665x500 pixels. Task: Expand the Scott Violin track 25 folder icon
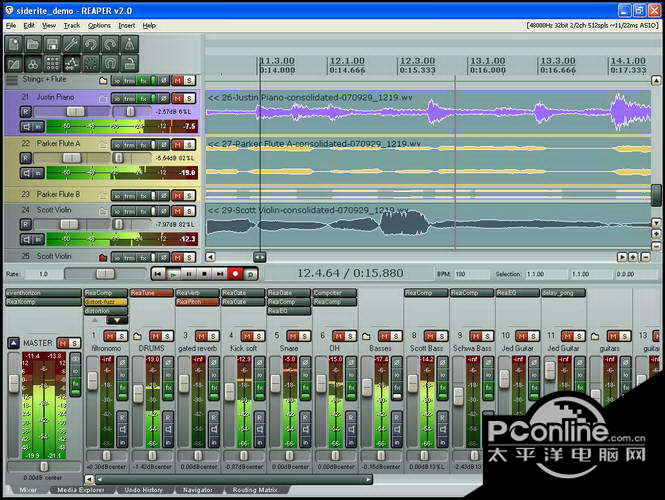click(103, 257)
